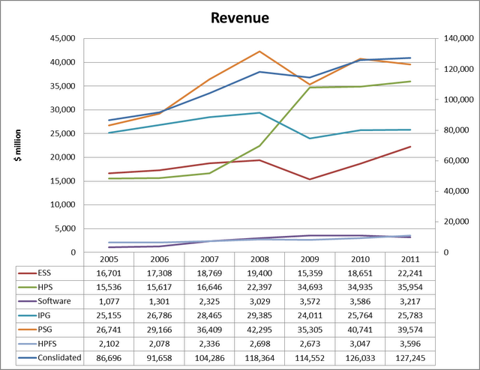Click the HPS line point at 2009
Image resolution: width=480 pixels, height=370 pixels.
pos(310,87)
